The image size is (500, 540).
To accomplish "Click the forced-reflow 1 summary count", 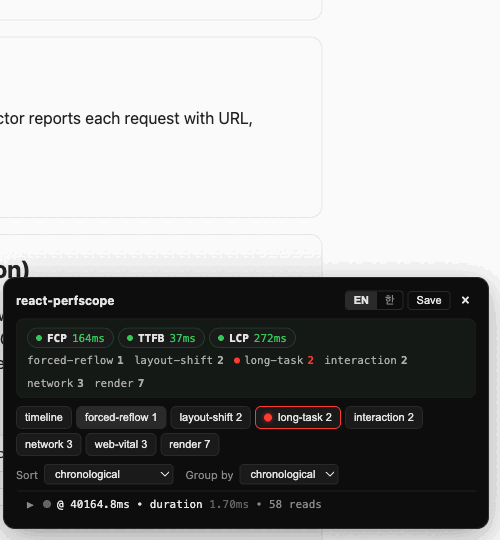I will [75, 360].
